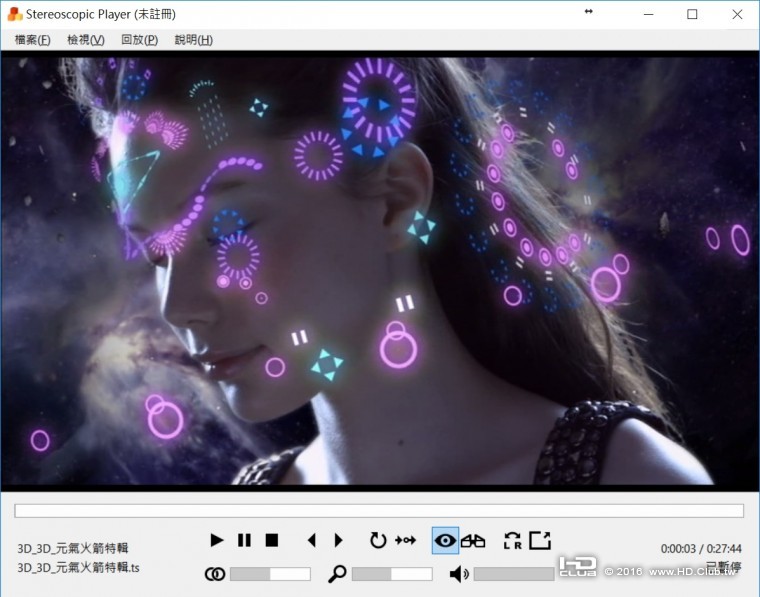The height and width of the screenshot is (597, 760).
Task: Click on the video seek bar
Action: (379, 511)
